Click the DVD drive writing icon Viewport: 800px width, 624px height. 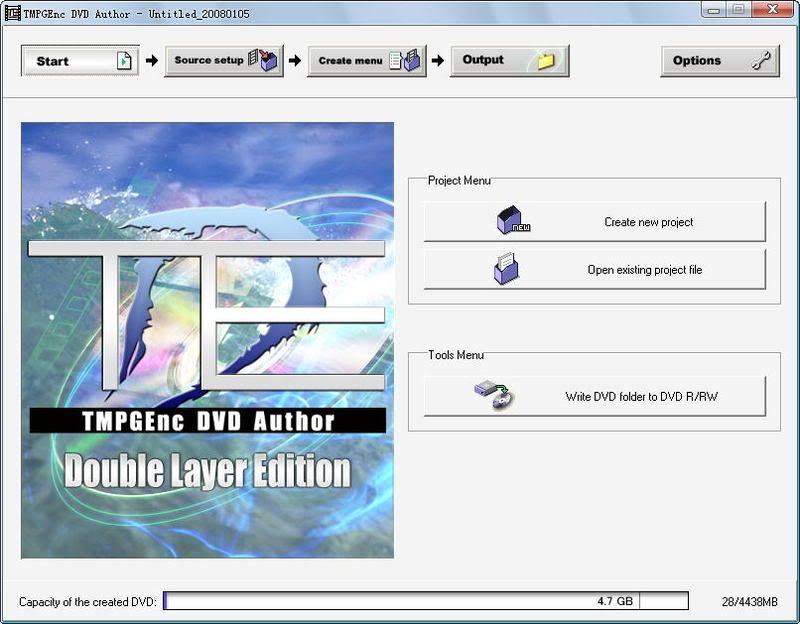(494, 396)
